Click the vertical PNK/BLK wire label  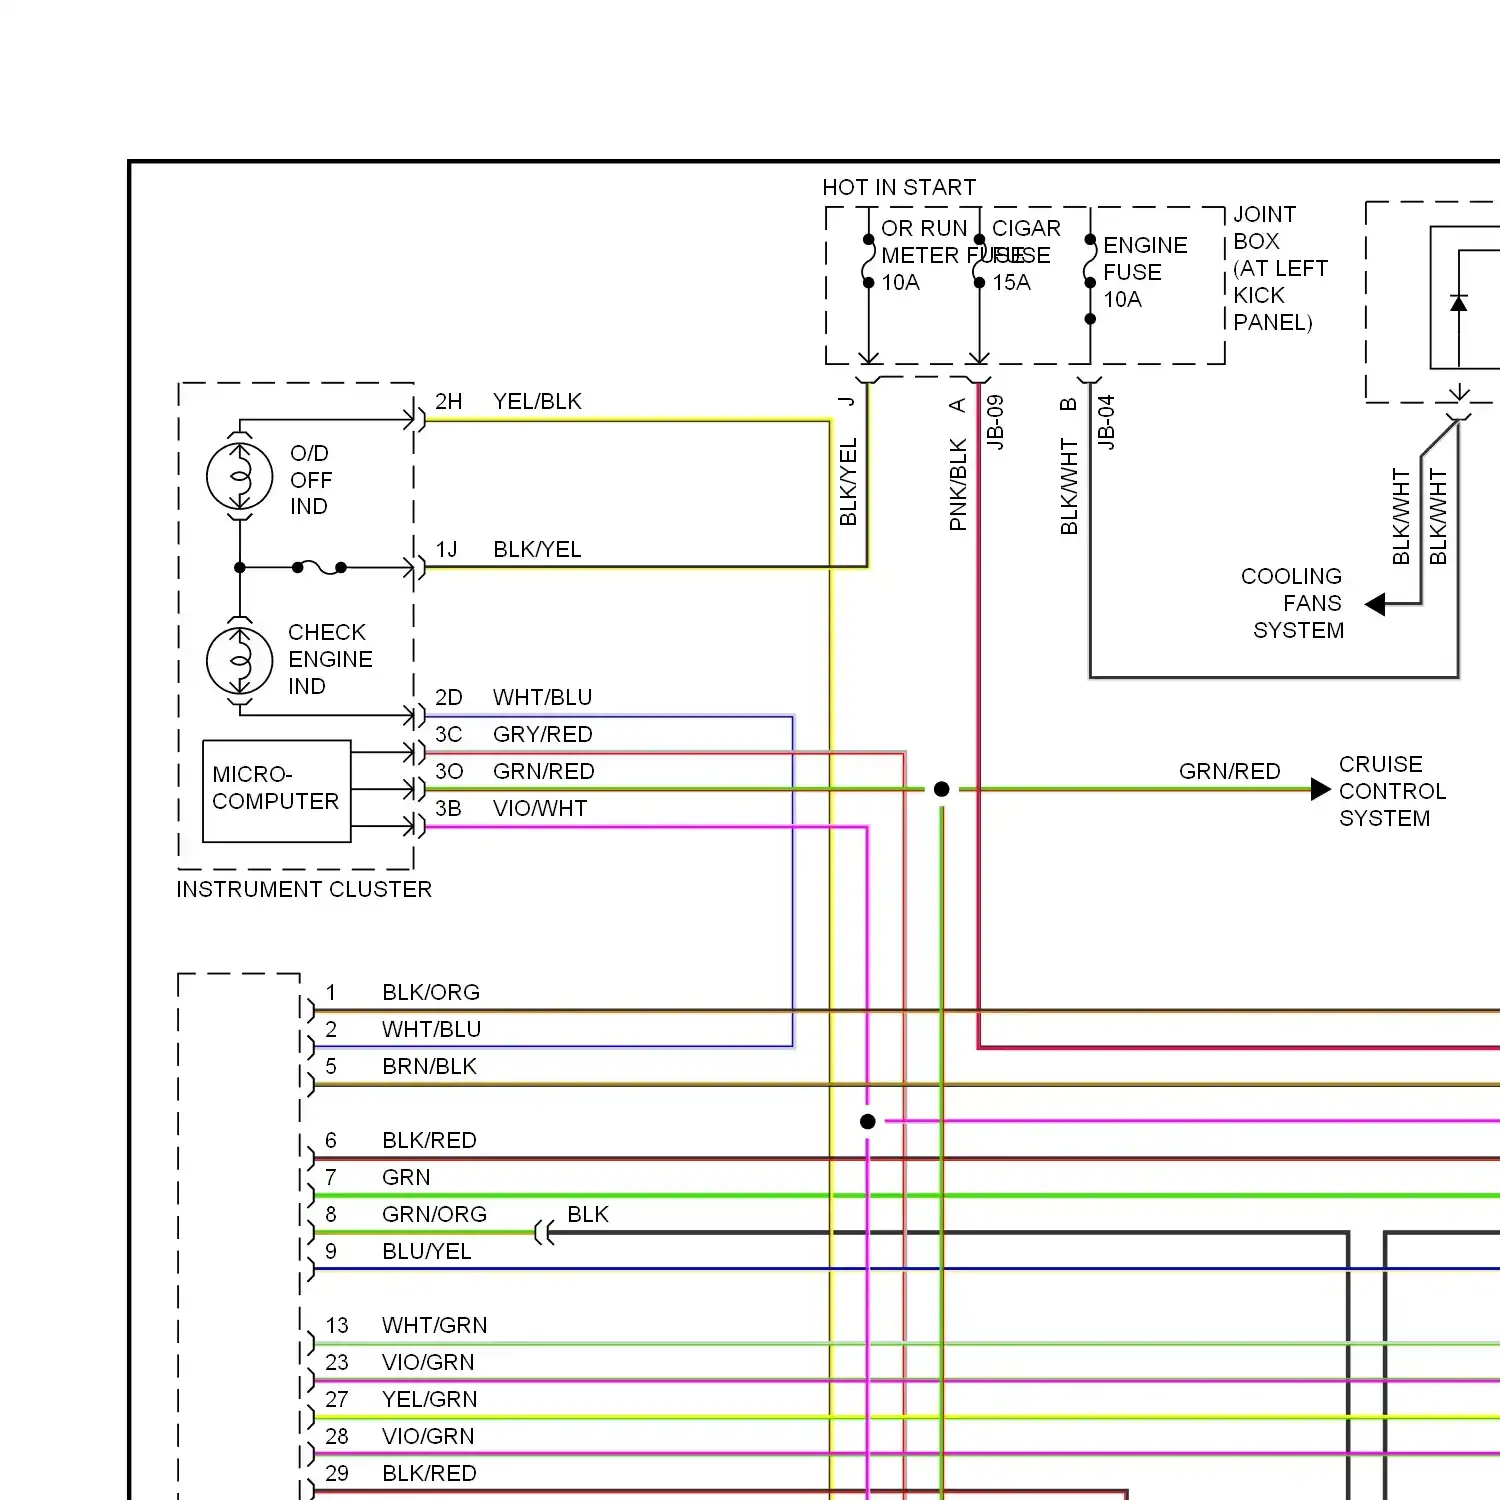tap(958, 484)
